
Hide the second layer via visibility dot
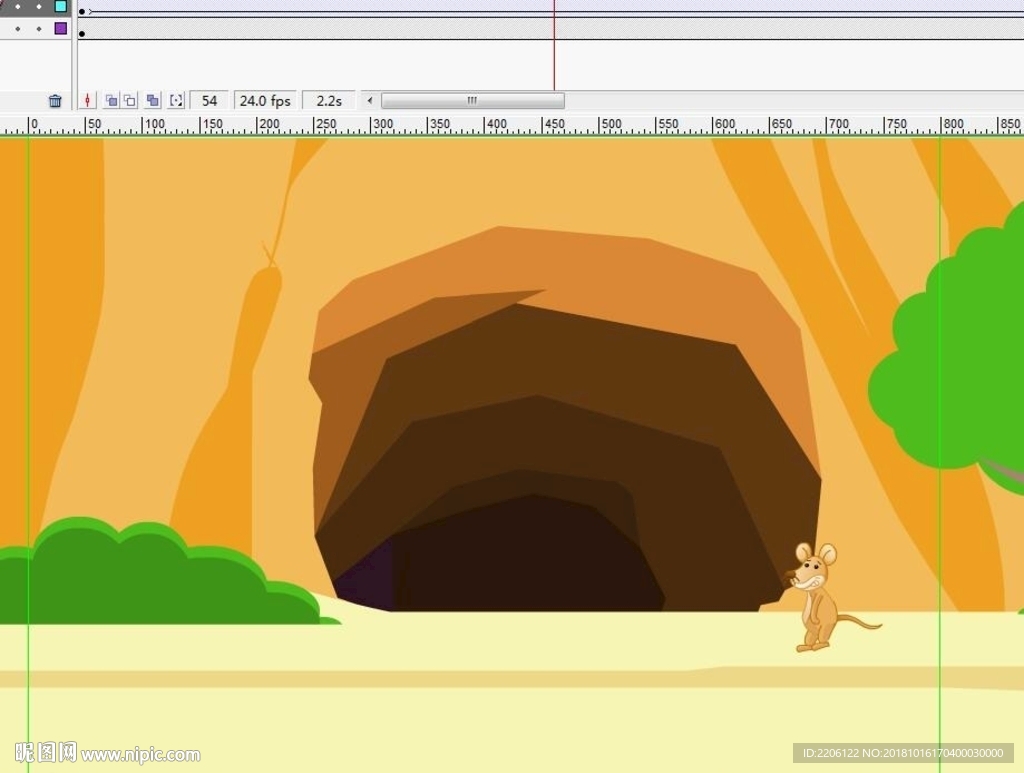coord(18,29)
